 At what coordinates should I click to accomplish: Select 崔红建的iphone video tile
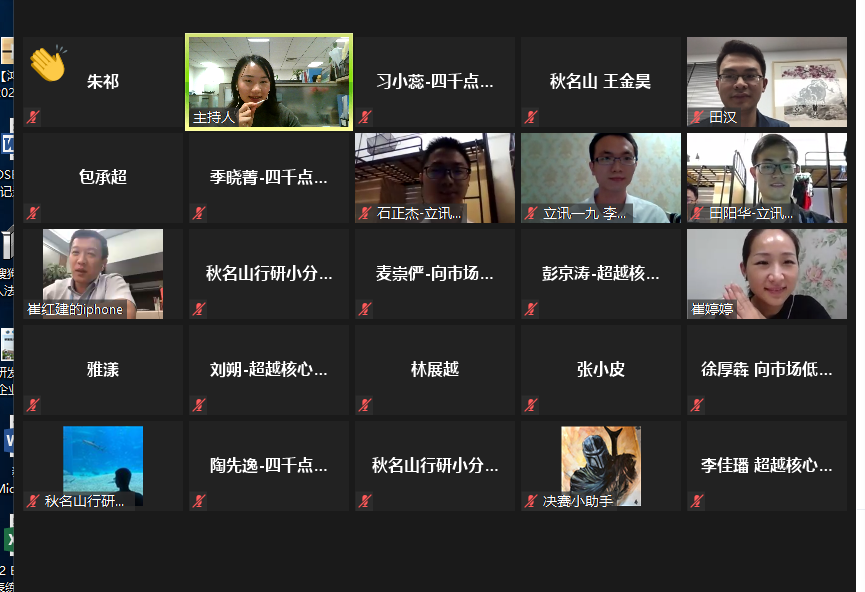pos(103,274)
